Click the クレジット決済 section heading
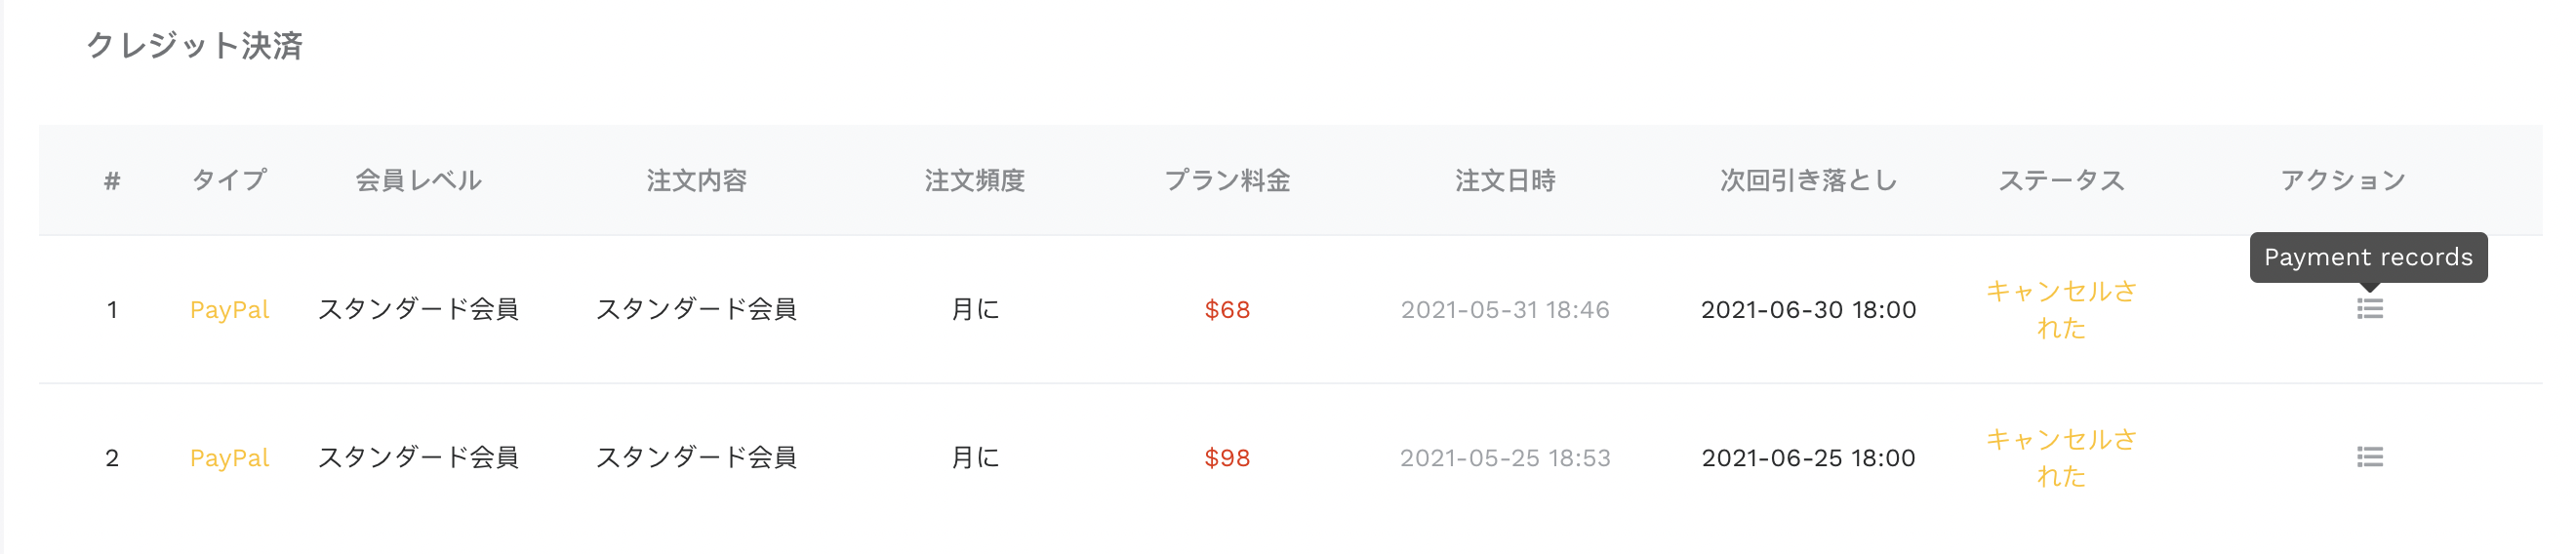The height and width of the screenshot is (554, 2576). (x=194, y=45)
